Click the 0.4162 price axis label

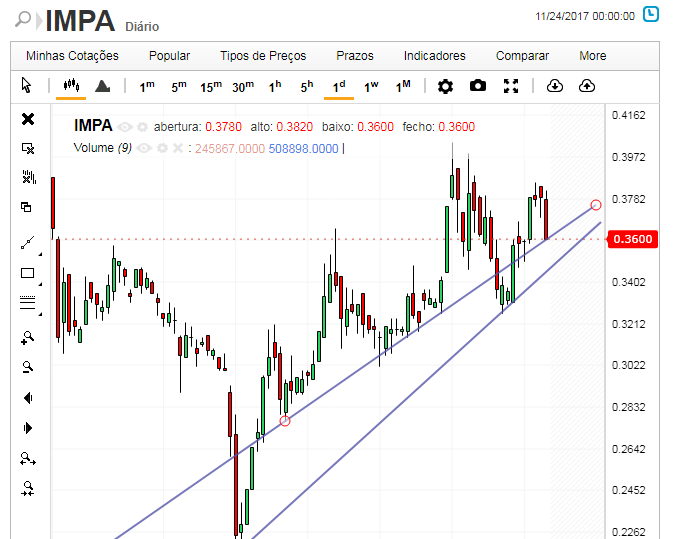pyautogui.click(x=628, y=115)
